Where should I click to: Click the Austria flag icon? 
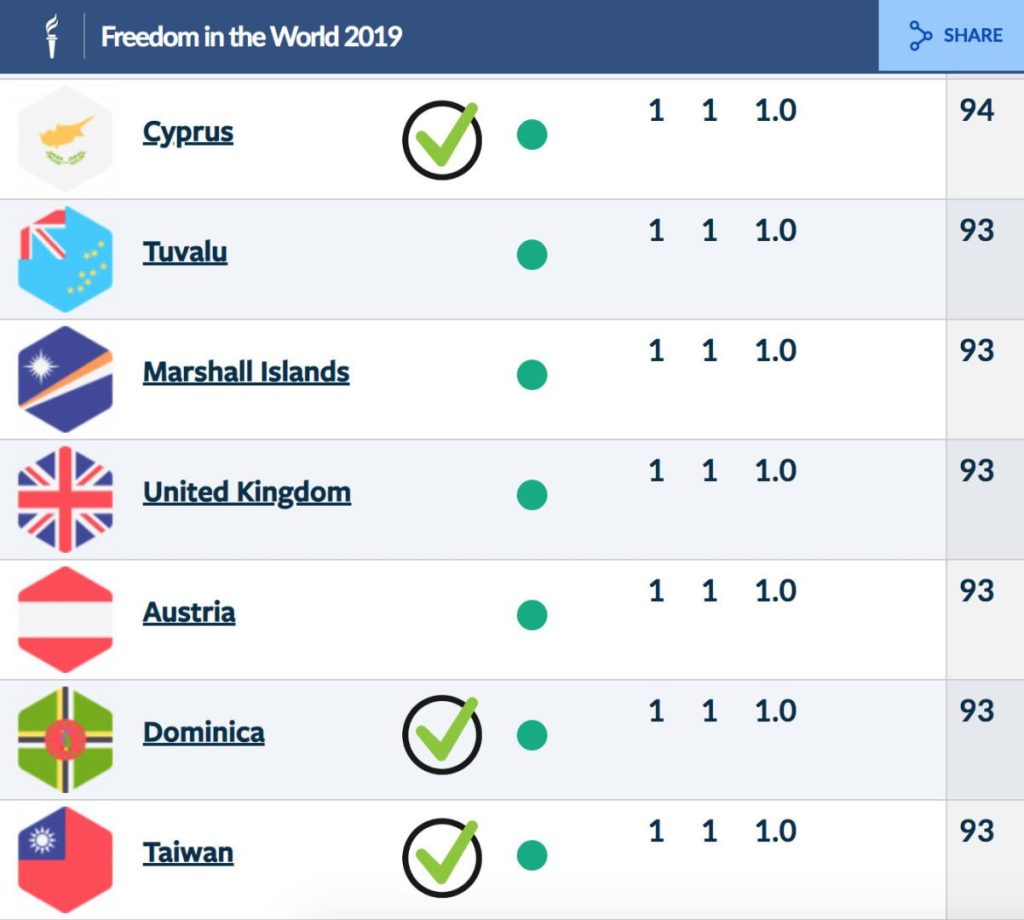pos(65,620)
